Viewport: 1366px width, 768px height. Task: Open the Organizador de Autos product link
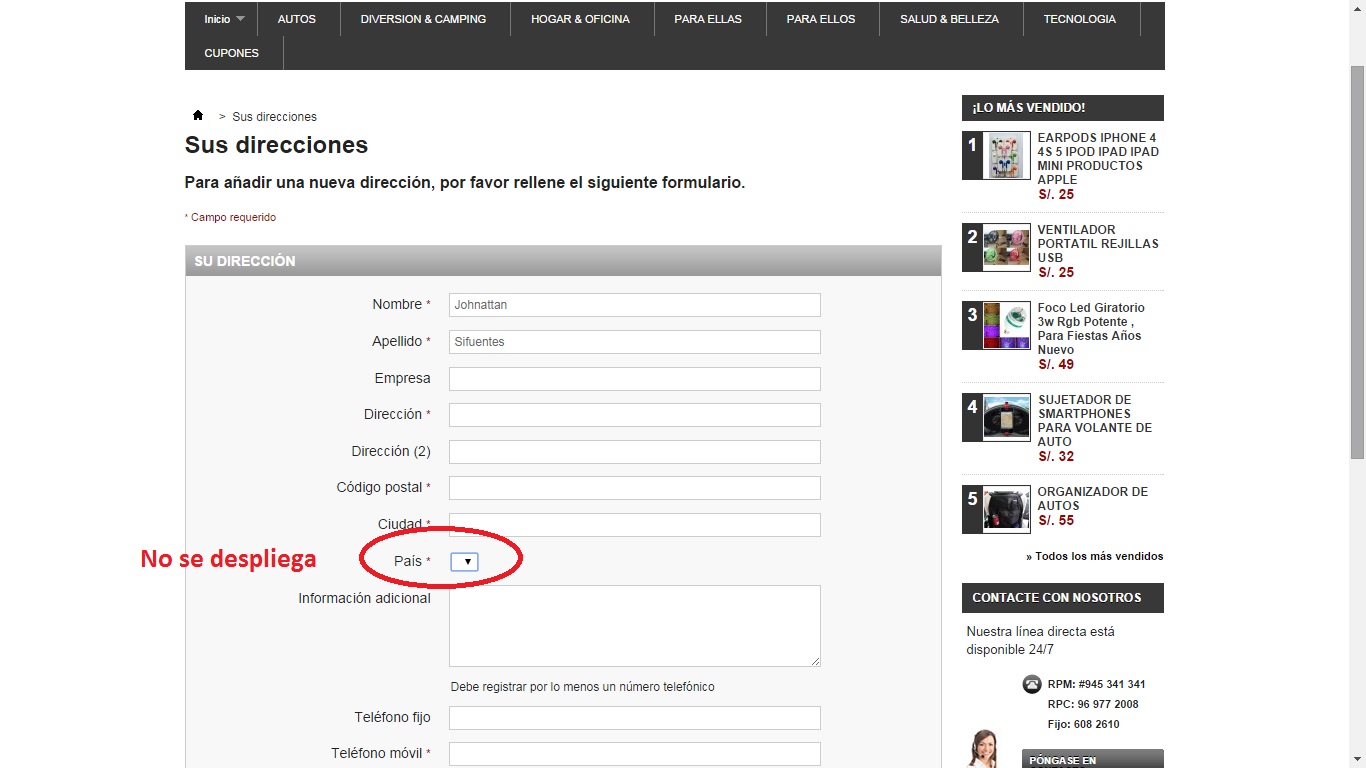click(1093, 499)
